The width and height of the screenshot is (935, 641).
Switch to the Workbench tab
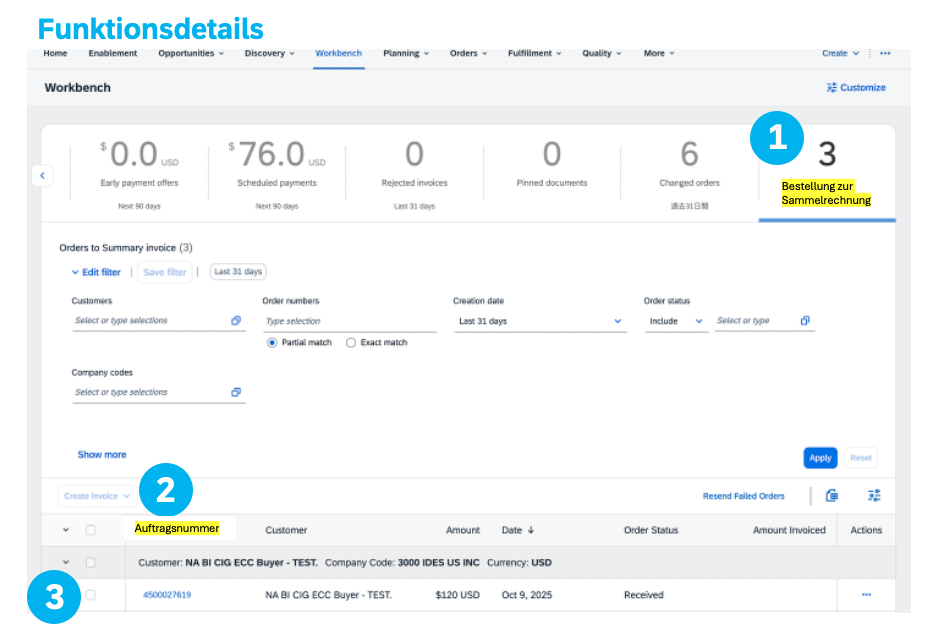pyautogui.click(x=338, y=54)
